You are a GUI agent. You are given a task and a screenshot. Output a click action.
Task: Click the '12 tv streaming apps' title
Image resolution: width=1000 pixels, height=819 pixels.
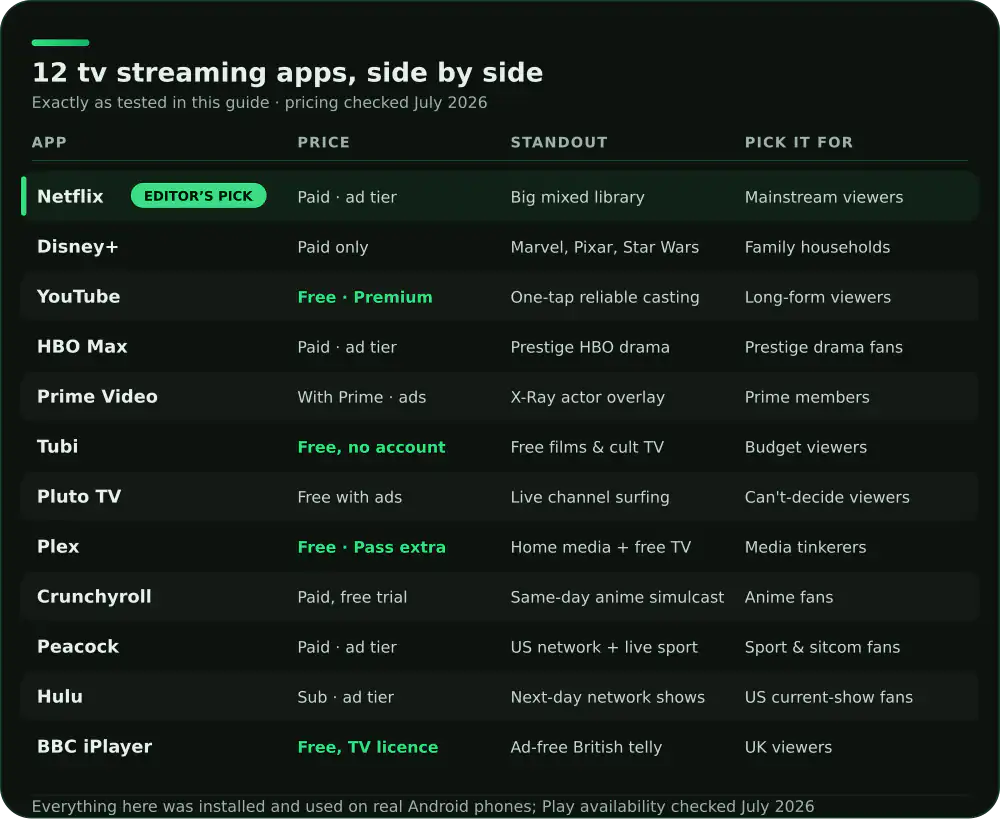[287, 73]
